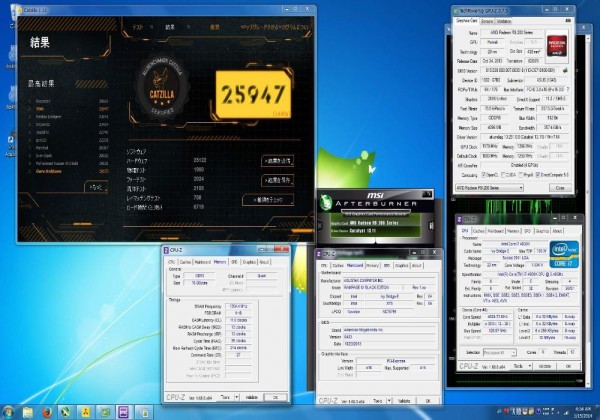Open Windows Explorer folder icon on taskbar
This screenshot has height=420, width=600.
click(x=28, y=412)
